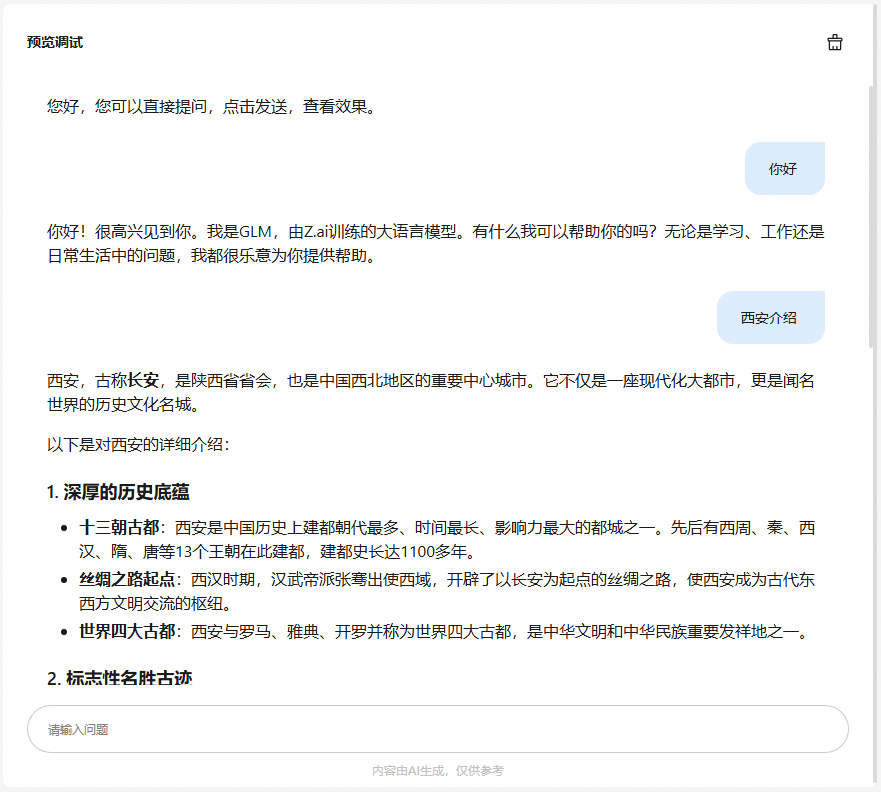Click the bold word 长安
Image resolution: width=881 pixels, height=792 pixels.
[143, 380]
